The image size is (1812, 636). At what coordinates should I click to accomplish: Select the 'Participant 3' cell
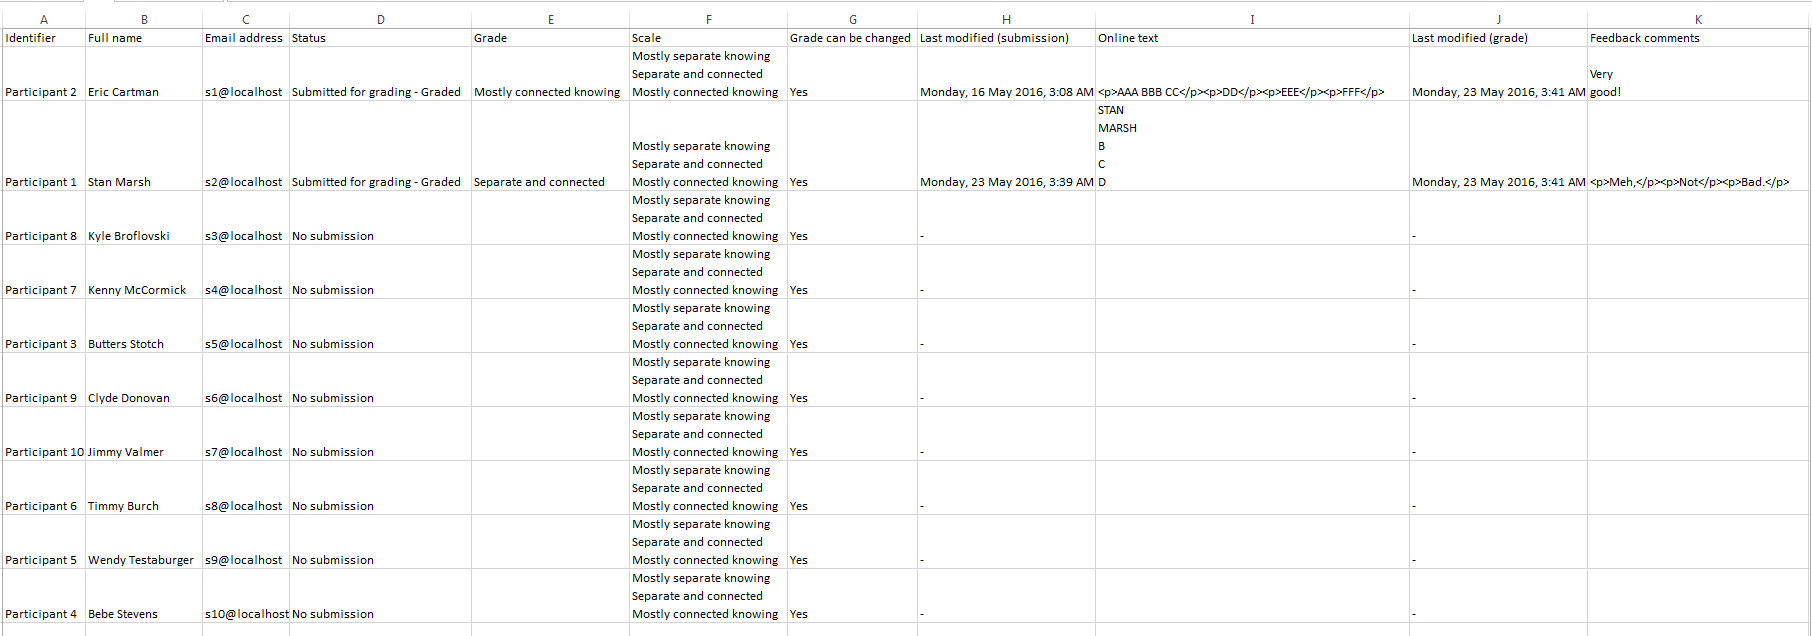44,326
